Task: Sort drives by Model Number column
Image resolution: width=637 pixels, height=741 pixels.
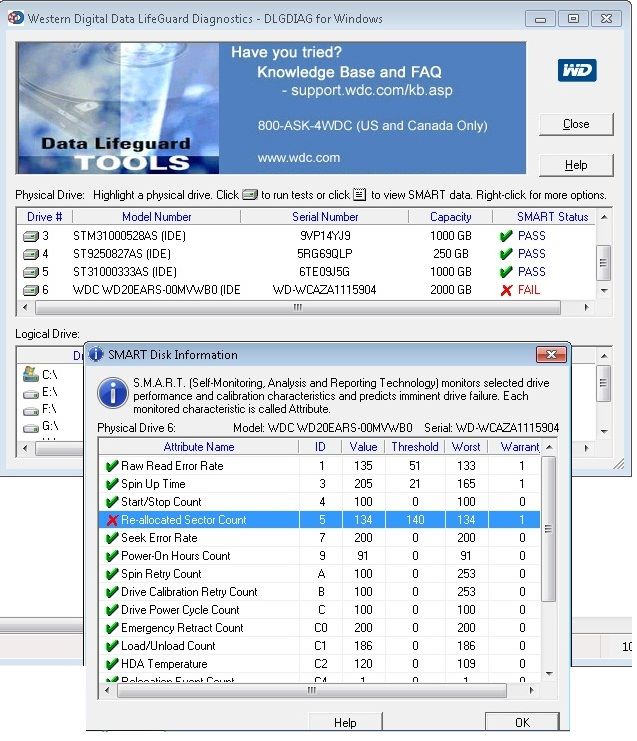Action: pos(156,217)
